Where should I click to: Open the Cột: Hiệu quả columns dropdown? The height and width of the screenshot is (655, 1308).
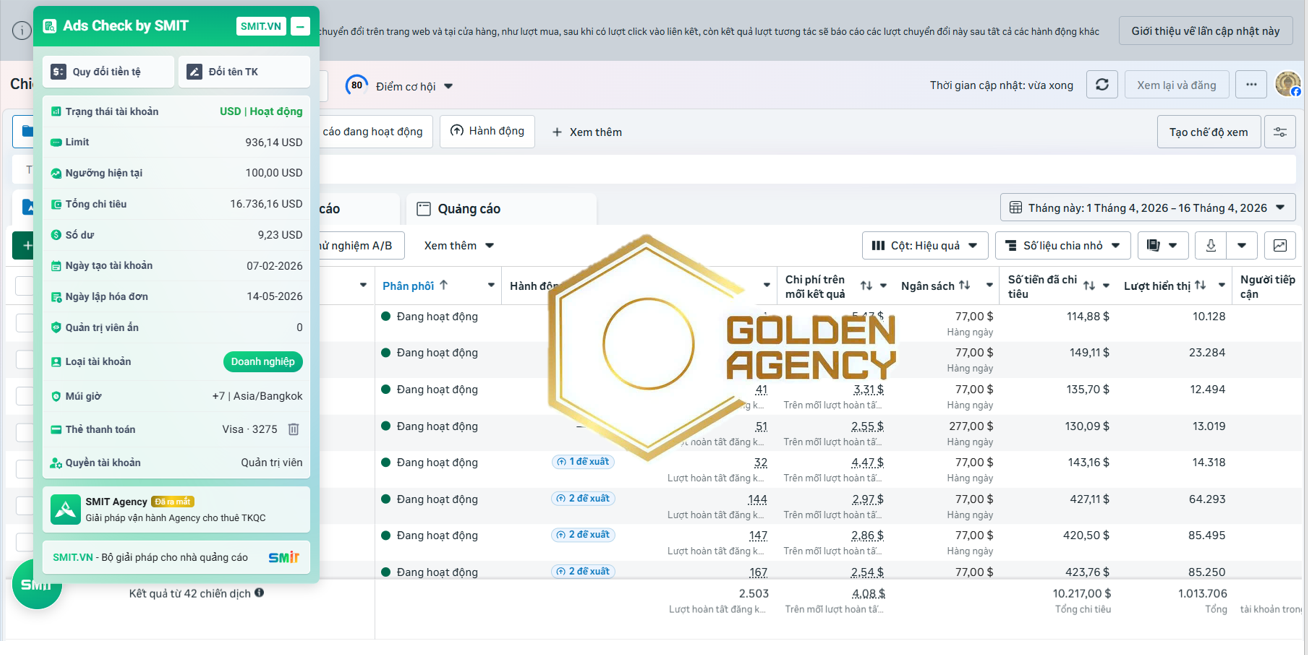point(925,246)
